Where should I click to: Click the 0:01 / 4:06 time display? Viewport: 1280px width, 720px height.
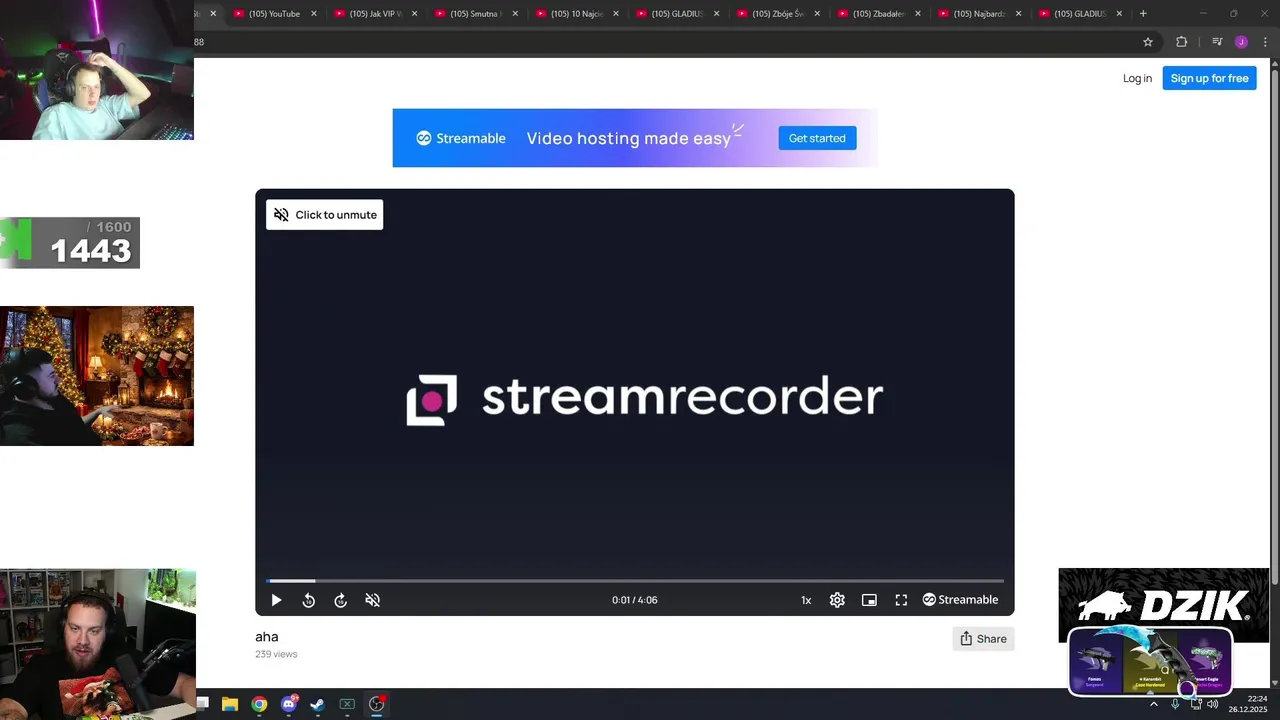pos(635,600)
